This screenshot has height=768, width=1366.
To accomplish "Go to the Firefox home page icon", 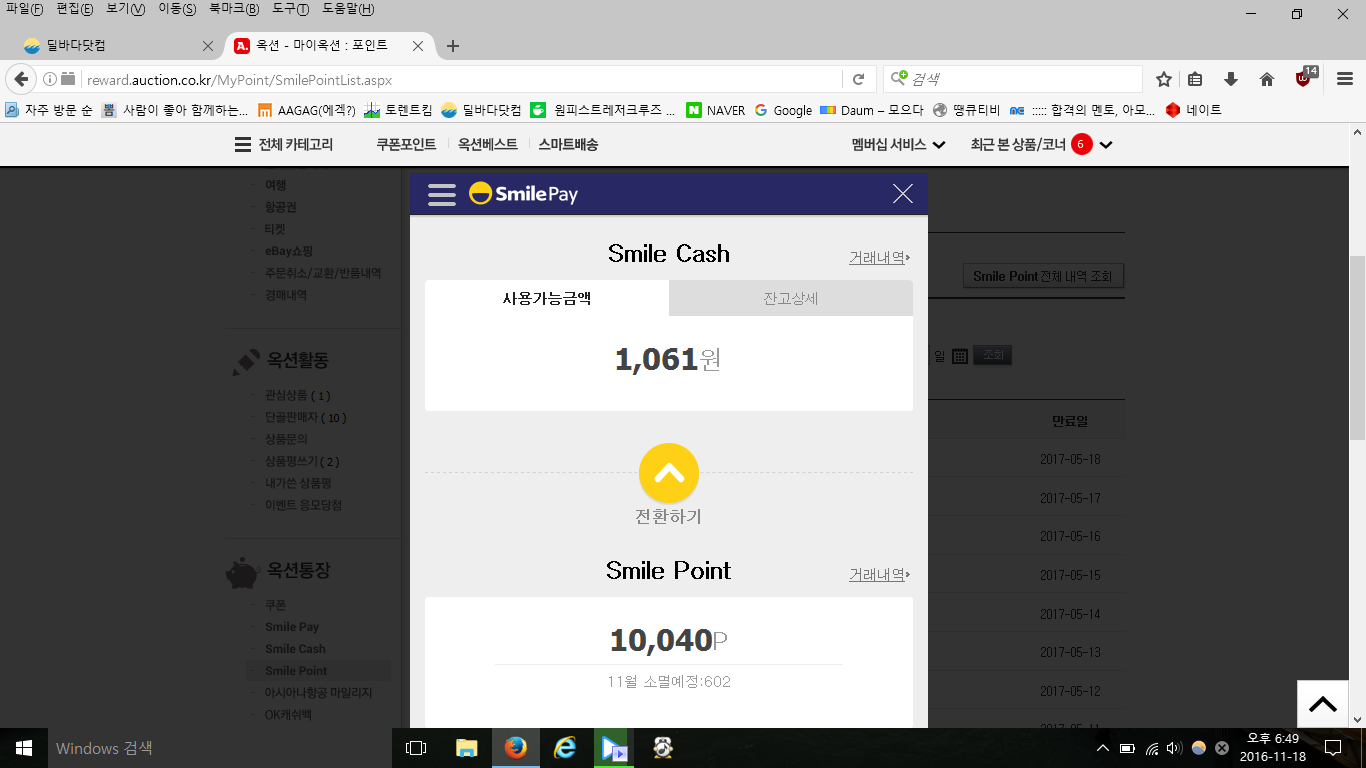I will tap(1266, 79).
